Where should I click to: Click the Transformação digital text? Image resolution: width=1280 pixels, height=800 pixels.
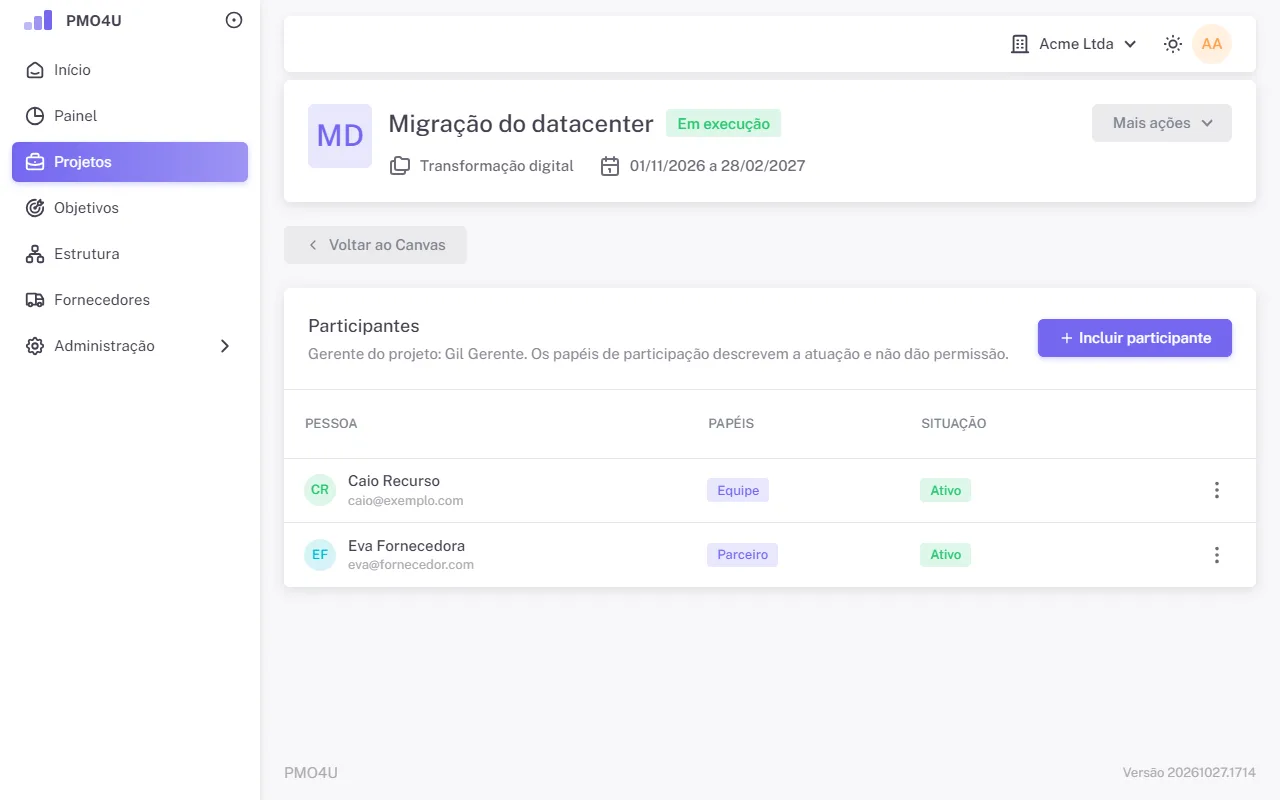[x=497, y=166]
